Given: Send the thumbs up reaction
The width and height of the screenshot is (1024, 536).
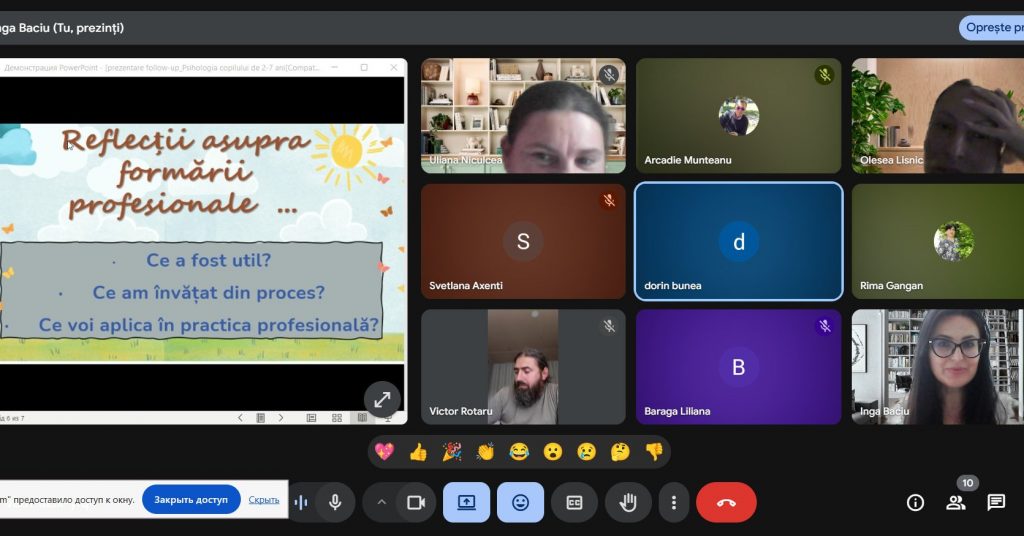Looking at the screenshot, I should (418, 452).
